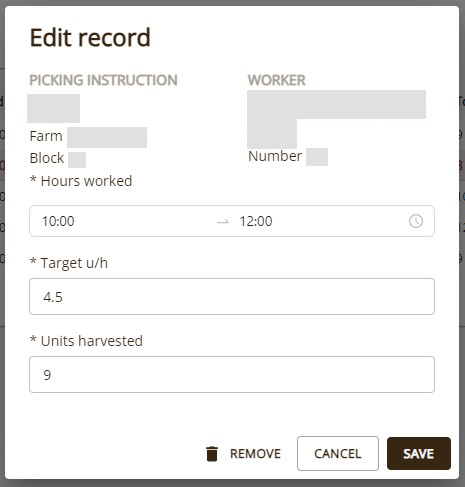Cancel editing the record
This screenshot has height=487, width=465.
pyautogui.click(x=338, y=453)
